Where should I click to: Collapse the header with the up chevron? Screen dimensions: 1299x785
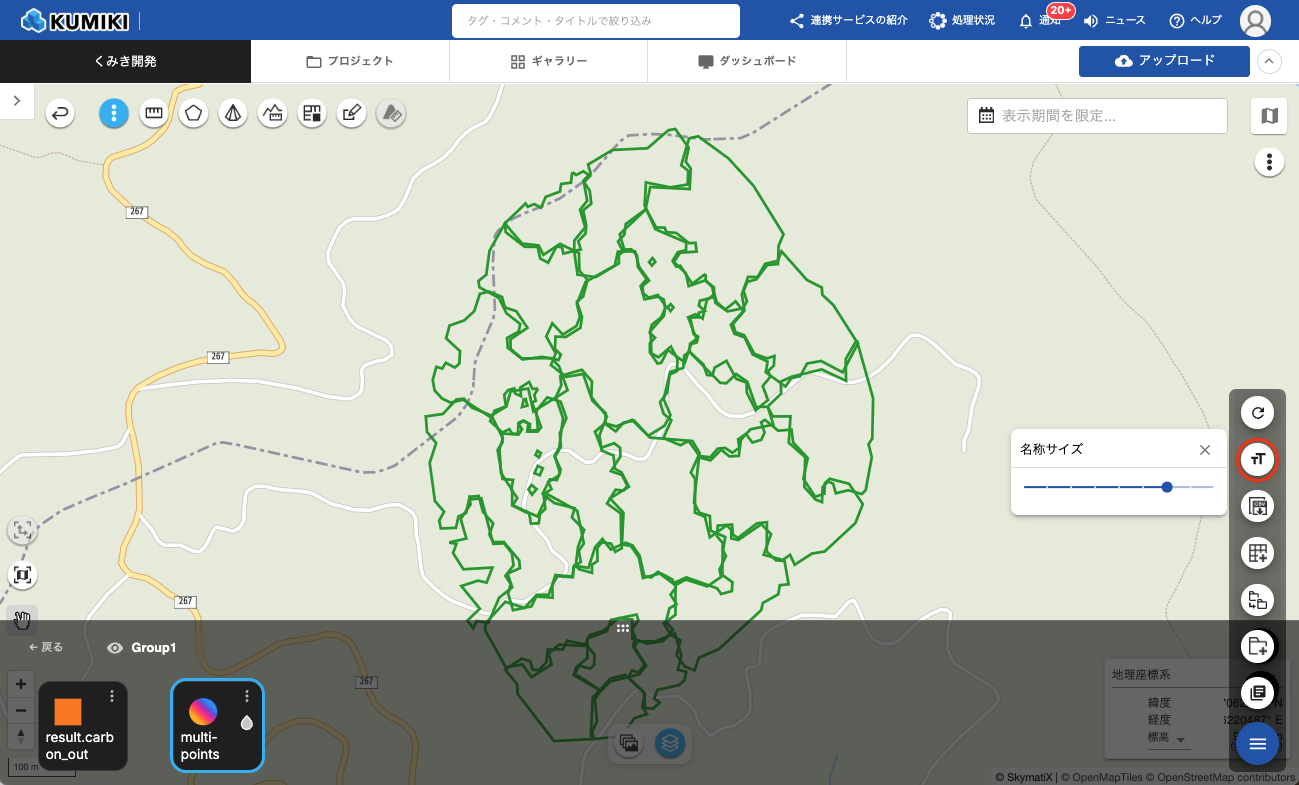[x=1268, y=61]
